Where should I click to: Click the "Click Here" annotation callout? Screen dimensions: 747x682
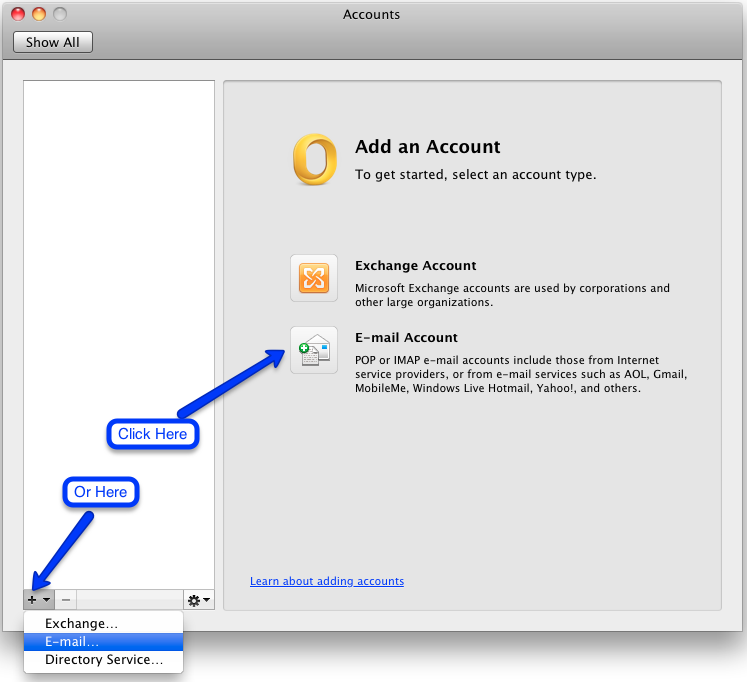(152, 434)
